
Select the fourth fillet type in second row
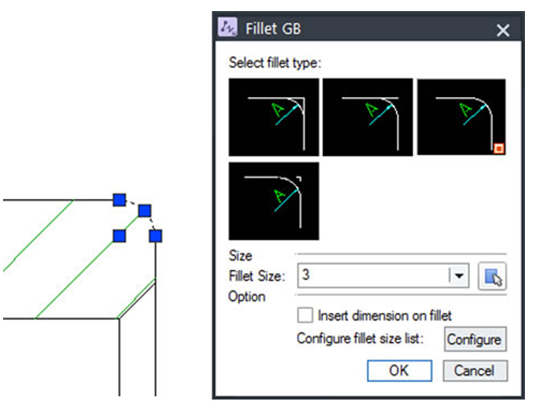pyautogui.click(x=274, y=201)
